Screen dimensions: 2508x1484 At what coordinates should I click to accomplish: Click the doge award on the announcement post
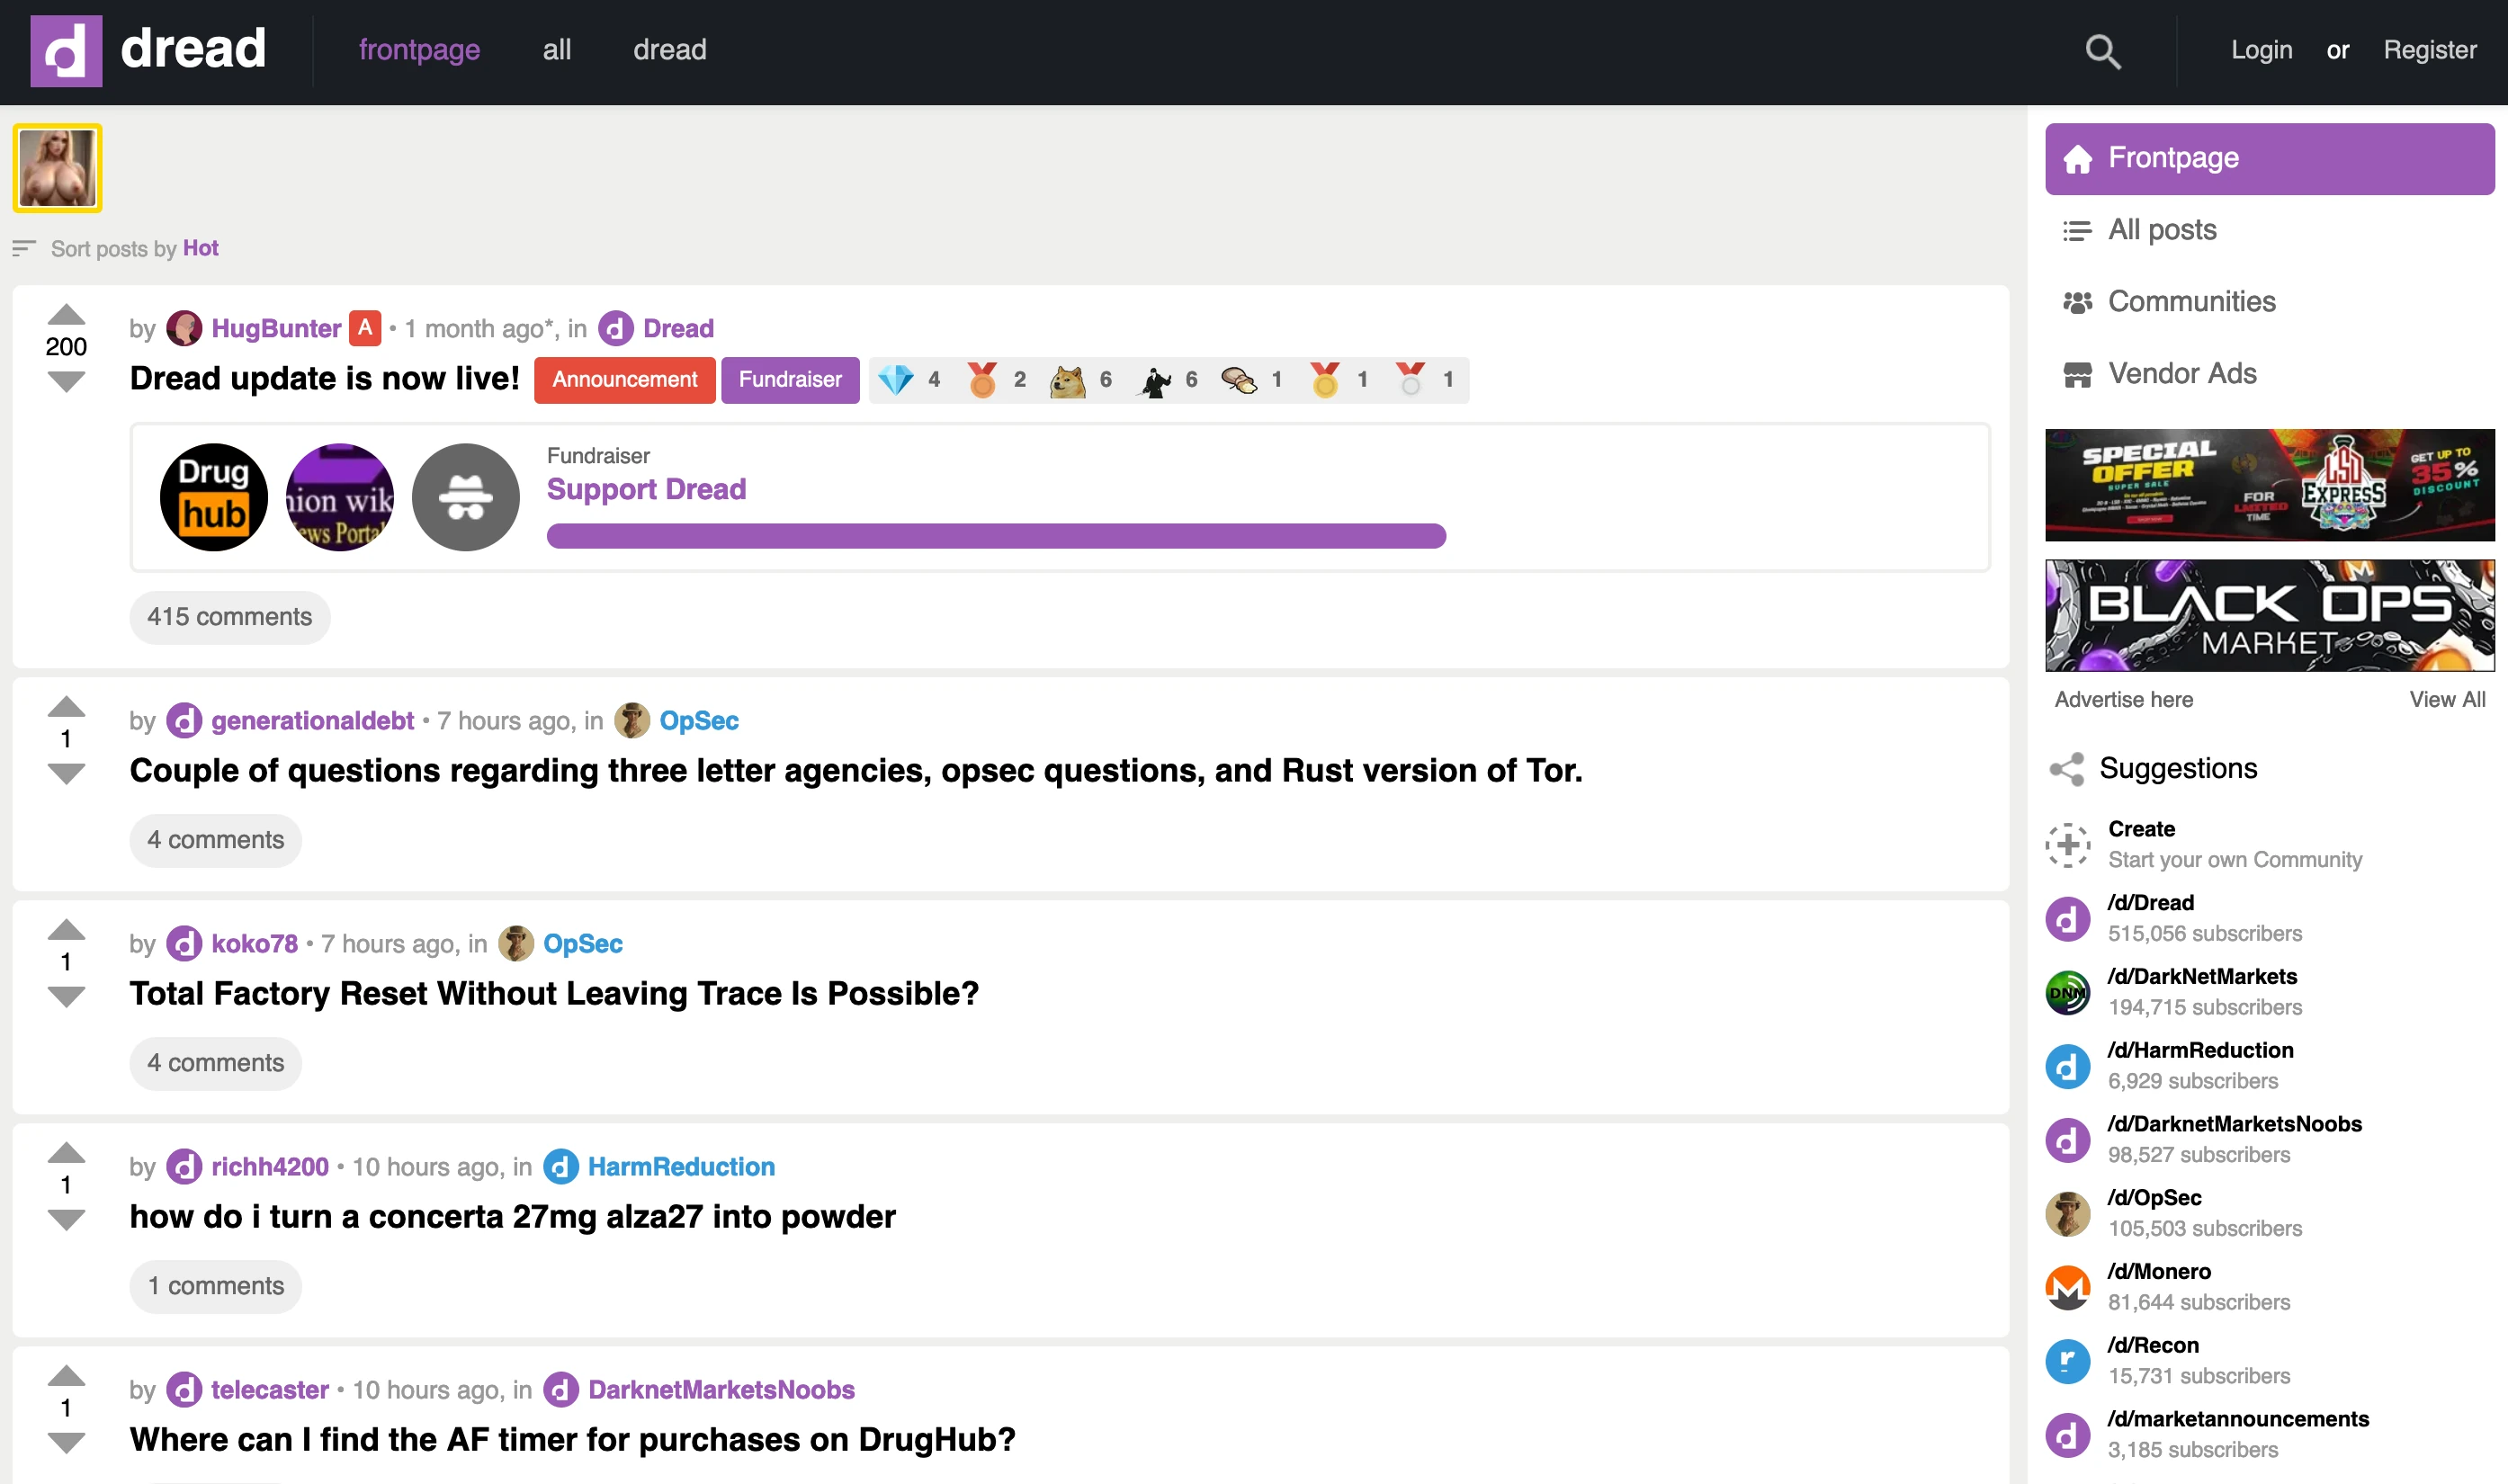click(1068, 379)
